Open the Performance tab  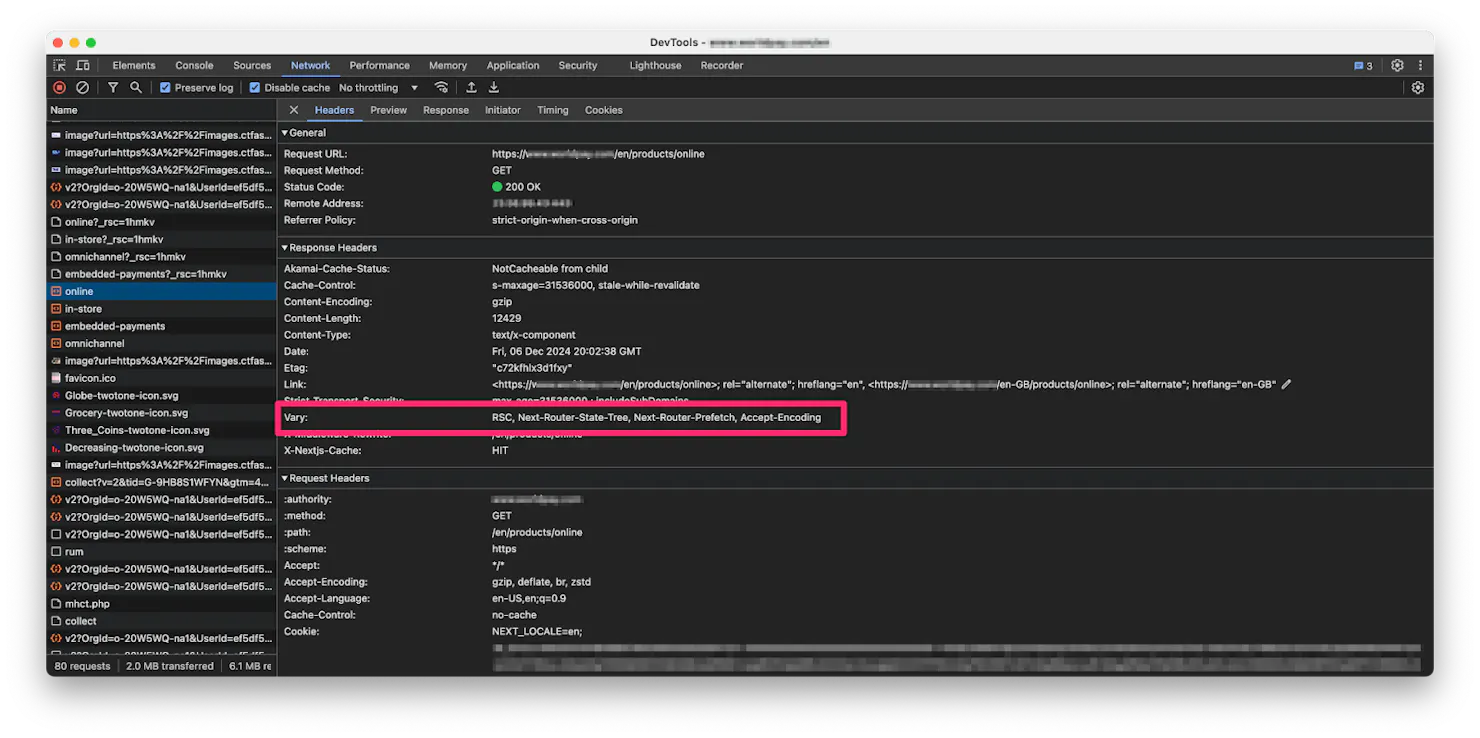click(x=380, y=65)
